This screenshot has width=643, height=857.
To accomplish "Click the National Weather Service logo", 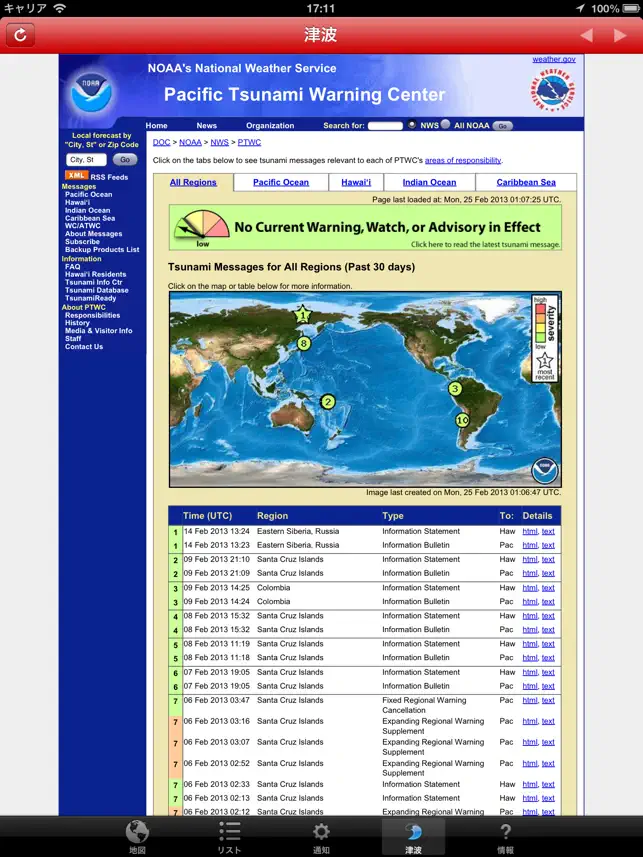I will tap(552, 90).
